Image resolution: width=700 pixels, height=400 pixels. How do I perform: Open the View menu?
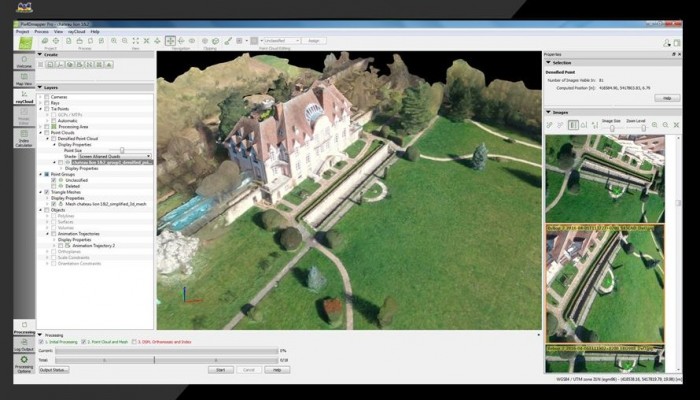tap(58, 32)
